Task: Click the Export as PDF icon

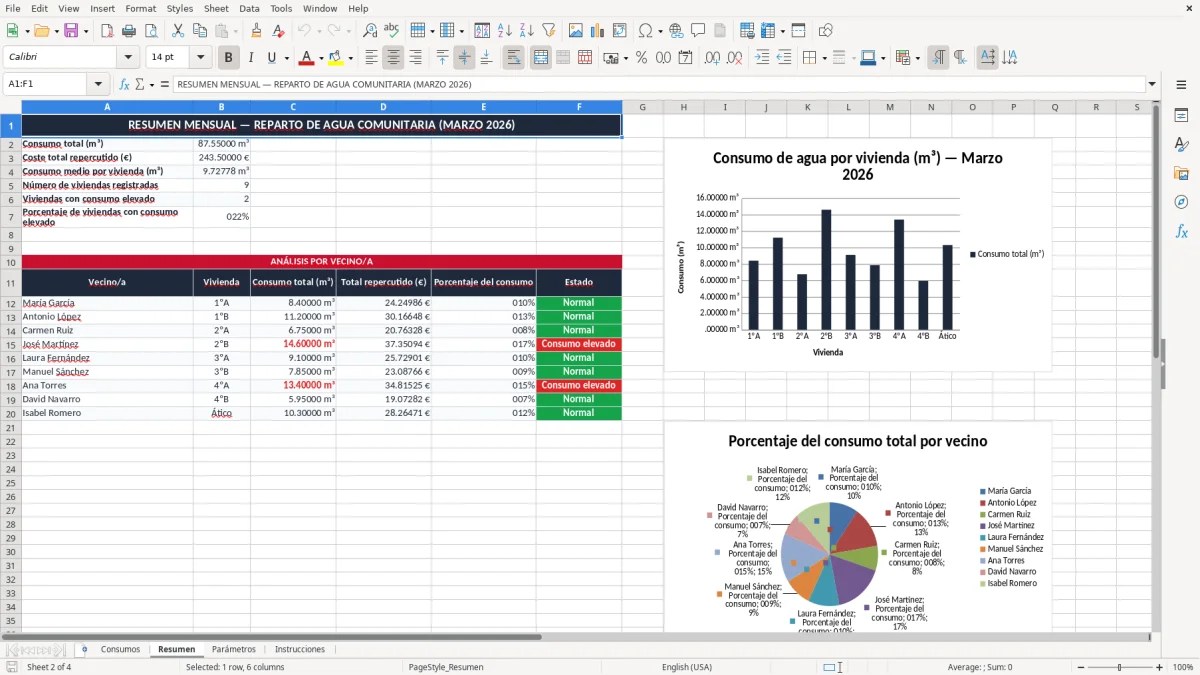Action: 108,31
